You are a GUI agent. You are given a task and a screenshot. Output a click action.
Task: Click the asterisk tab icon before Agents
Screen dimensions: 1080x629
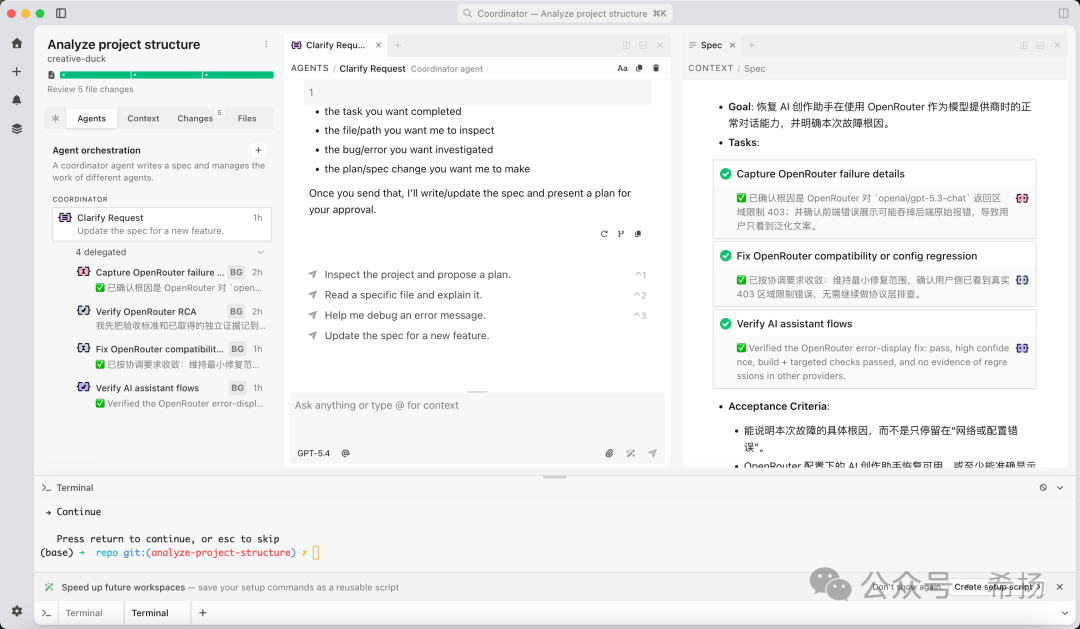pyautogui.click(x=56, y=118)
